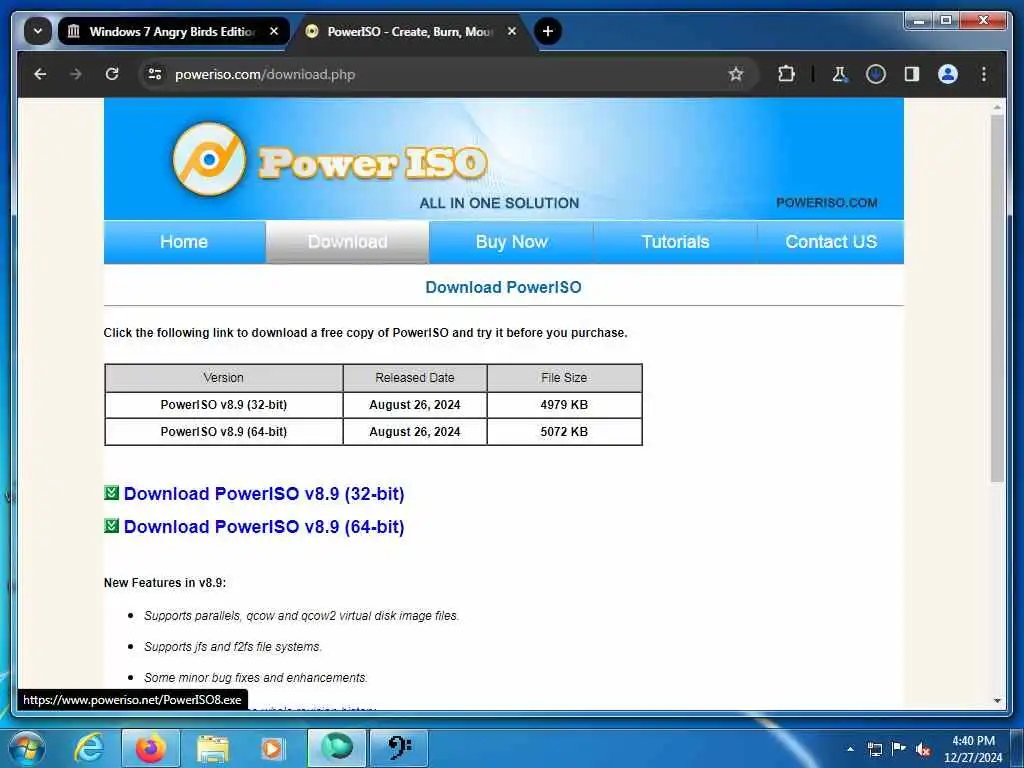Click the Released Date column header
Viewport: 1024px width, 768px height.
tap(415, 377)
